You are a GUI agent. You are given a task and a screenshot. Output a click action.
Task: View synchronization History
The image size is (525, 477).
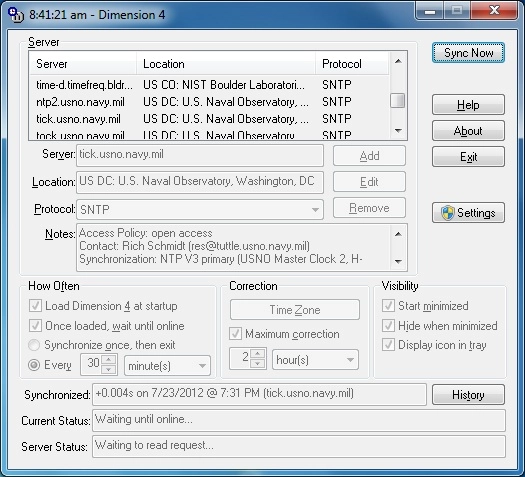coord(468,395)
